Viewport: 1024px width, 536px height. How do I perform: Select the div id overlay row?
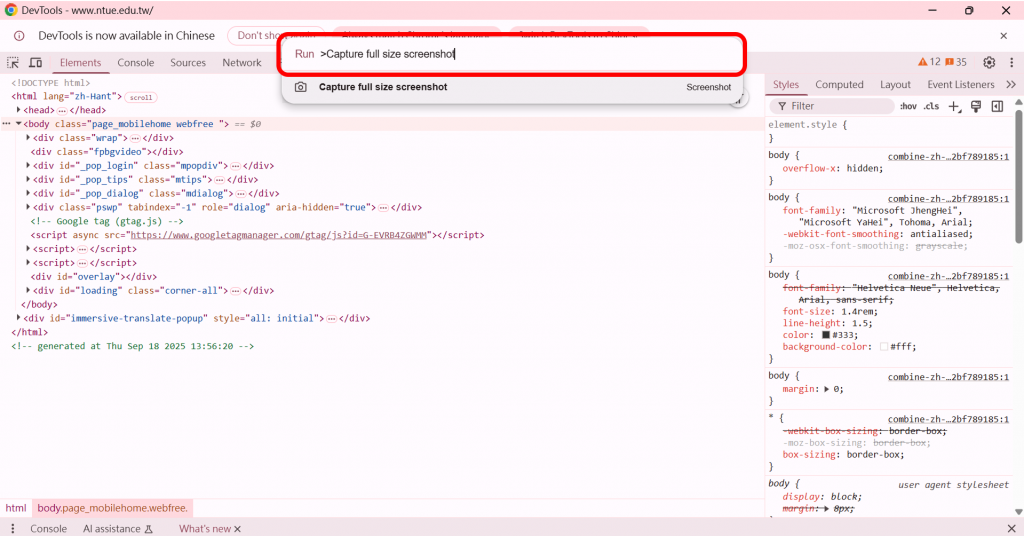click(95, 277)
